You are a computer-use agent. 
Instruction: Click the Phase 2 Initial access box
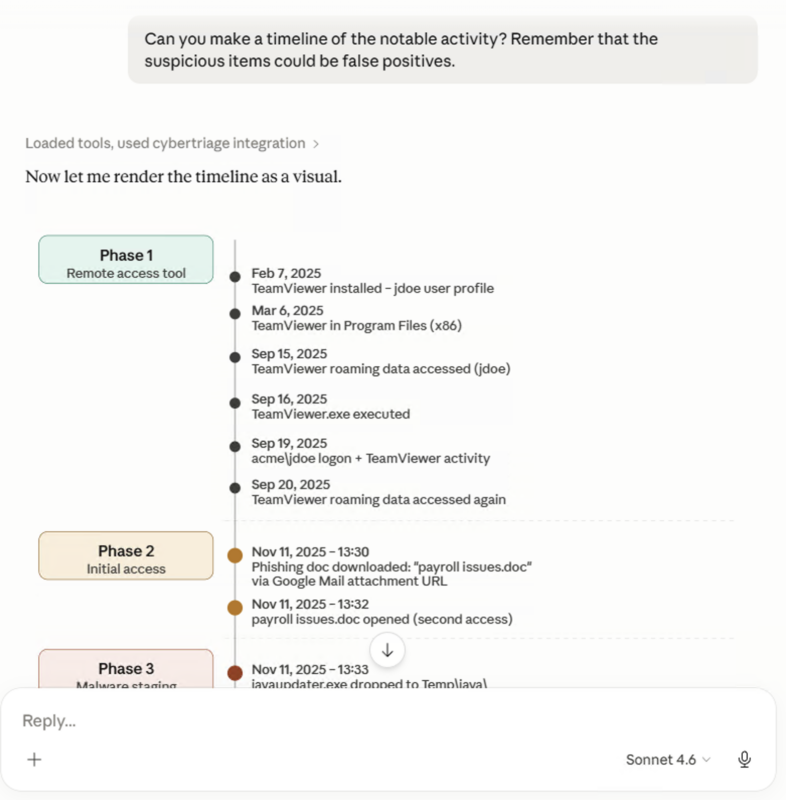(x=126, y=556)
